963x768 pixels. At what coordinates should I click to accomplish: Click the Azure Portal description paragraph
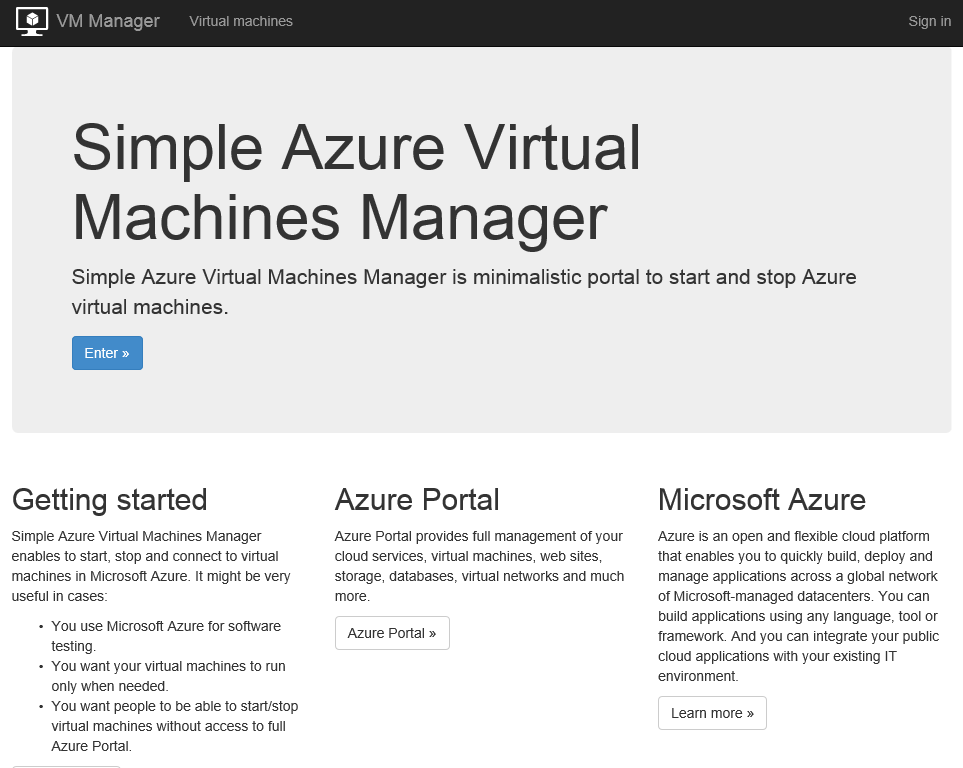click(479, 566)
